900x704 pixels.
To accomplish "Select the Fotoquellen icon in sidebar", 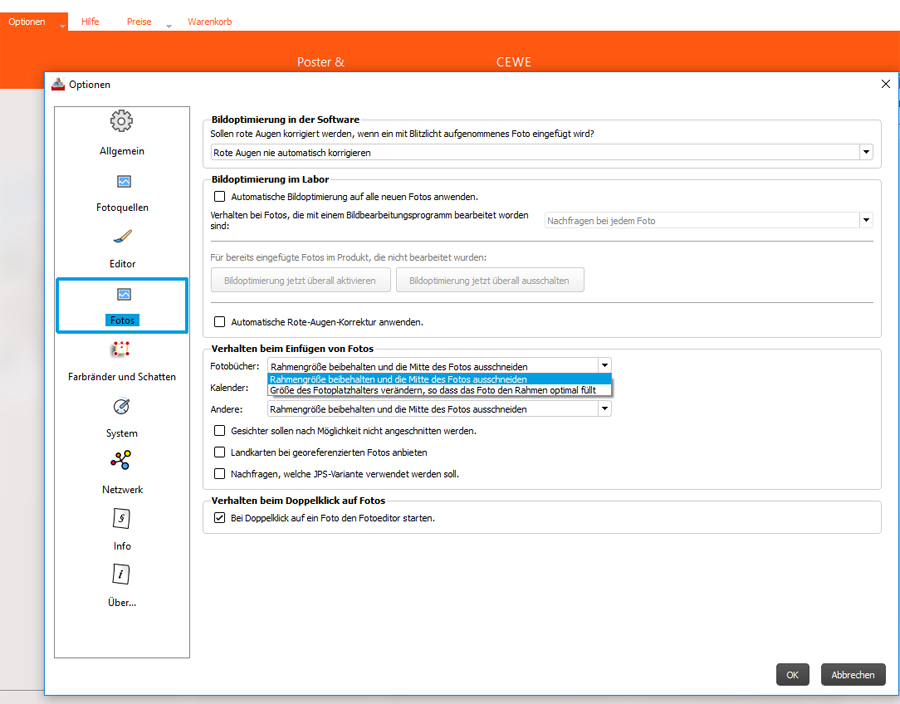I will [x=123, y=182].
